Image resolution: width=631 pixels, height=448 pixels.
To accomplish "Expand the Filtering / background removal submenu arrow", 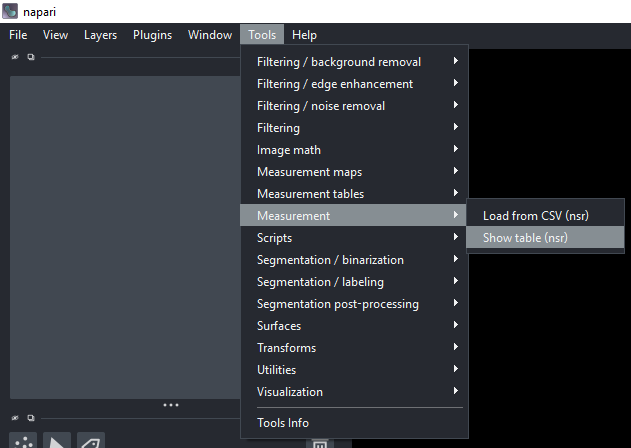I will point(456,61).
